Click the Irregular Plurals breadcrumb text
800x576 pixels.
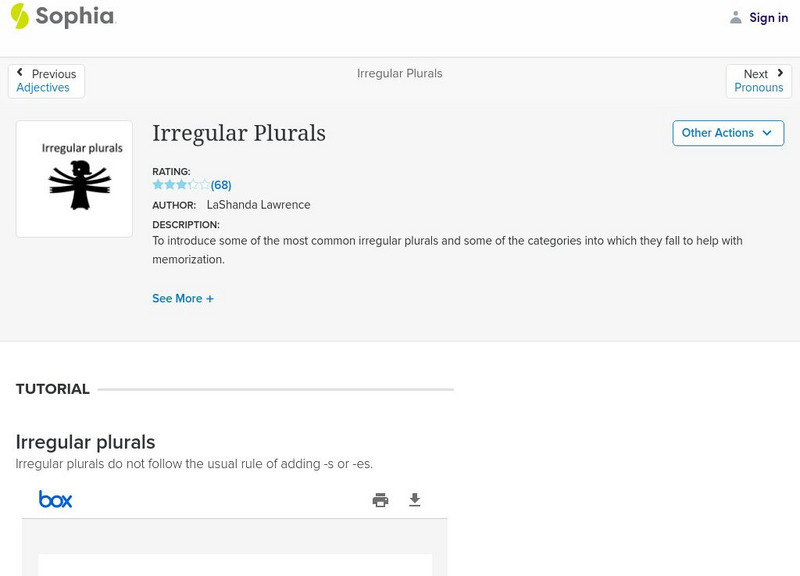point(399,74)
